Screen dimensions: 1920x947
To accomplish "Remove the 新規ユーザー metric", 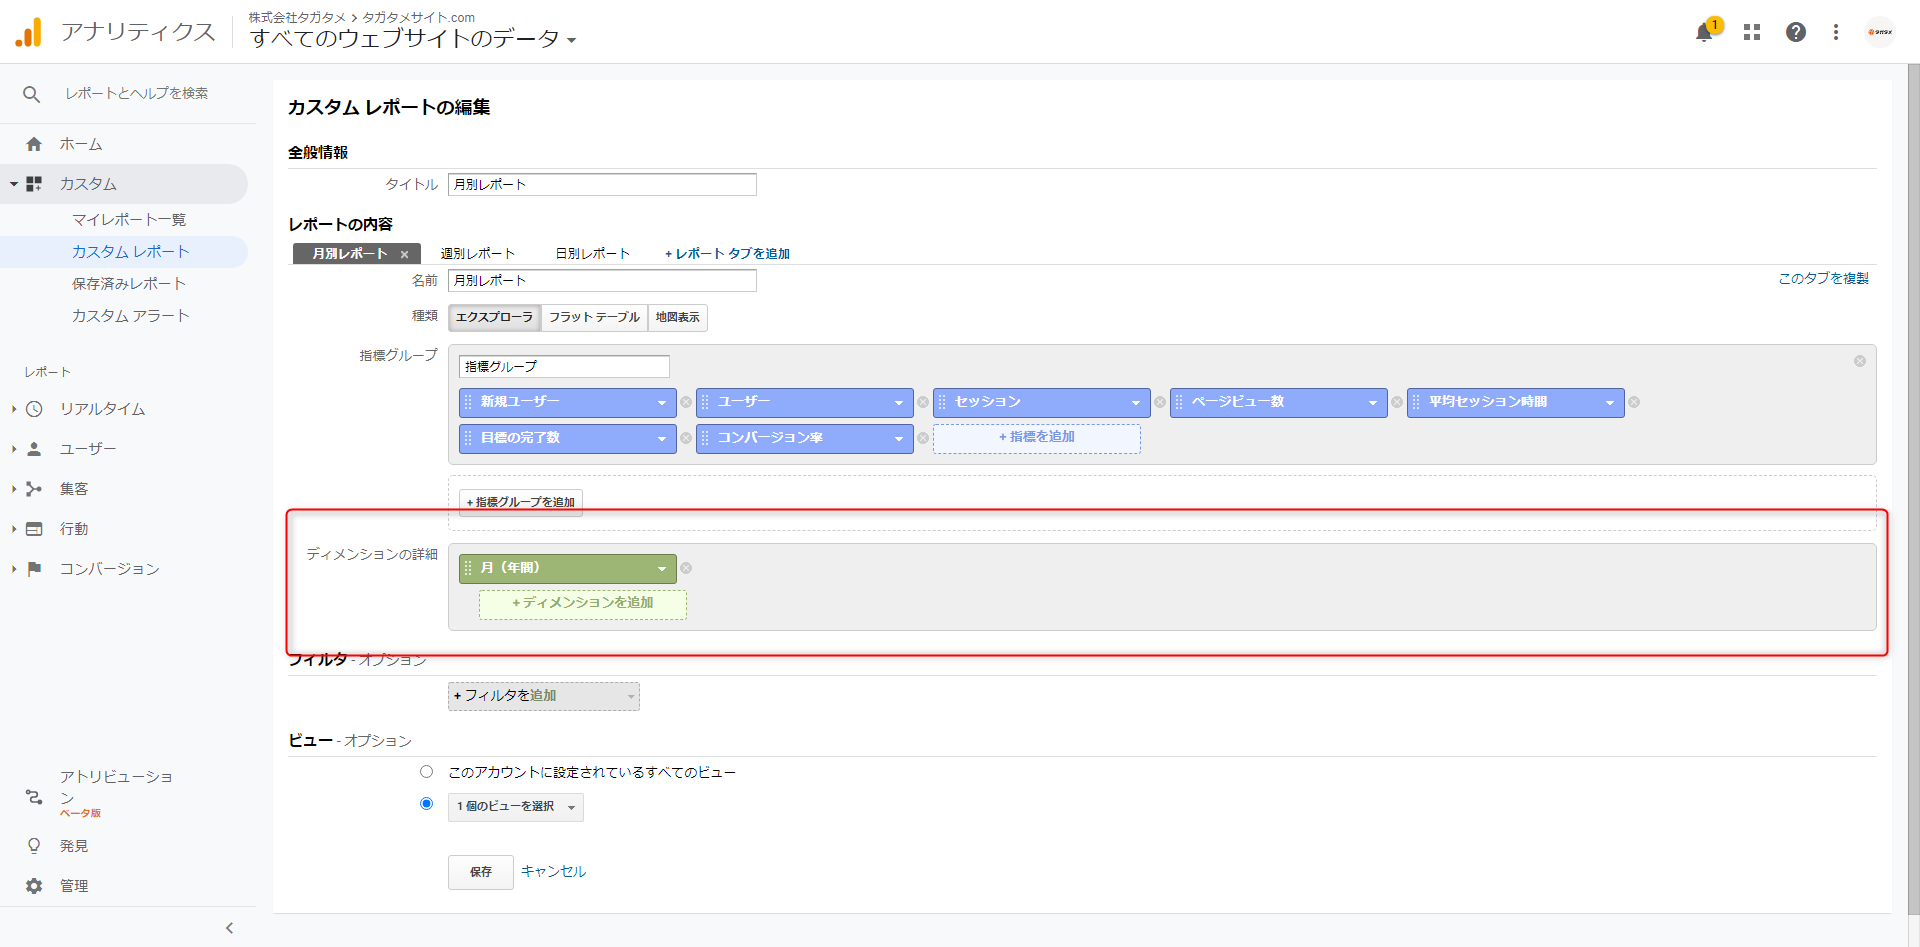I will click(686, 402).
